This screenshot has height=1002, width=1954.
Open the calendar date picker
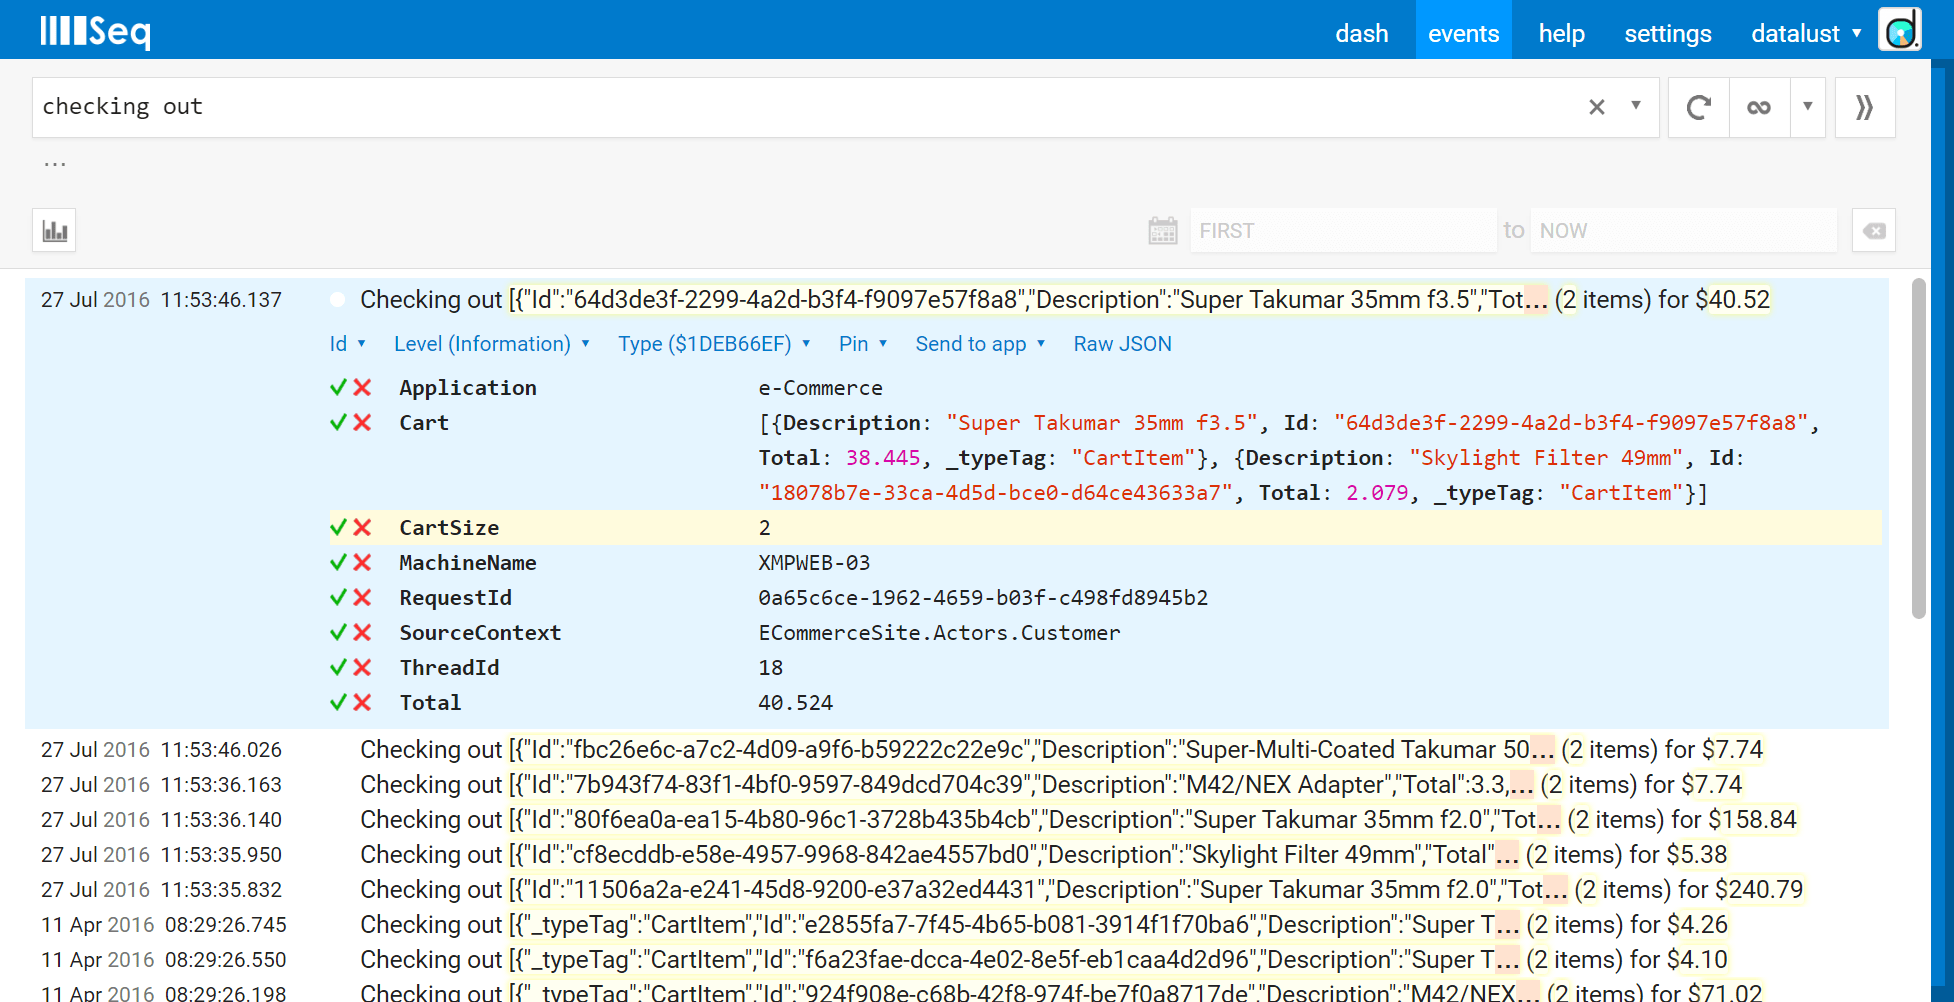pyautogui.click(x=1163, y=231)
